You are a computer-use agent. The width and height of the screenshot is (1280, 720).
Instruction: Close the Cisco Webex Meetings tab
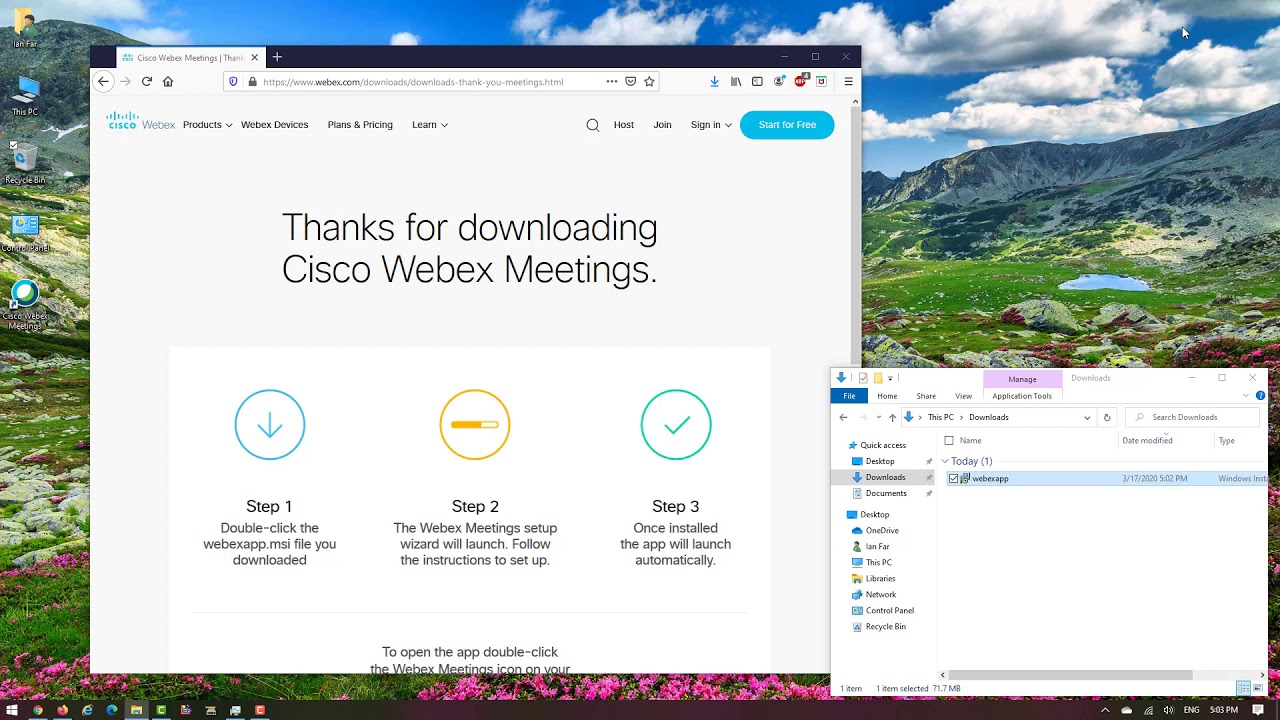point(254,57)
